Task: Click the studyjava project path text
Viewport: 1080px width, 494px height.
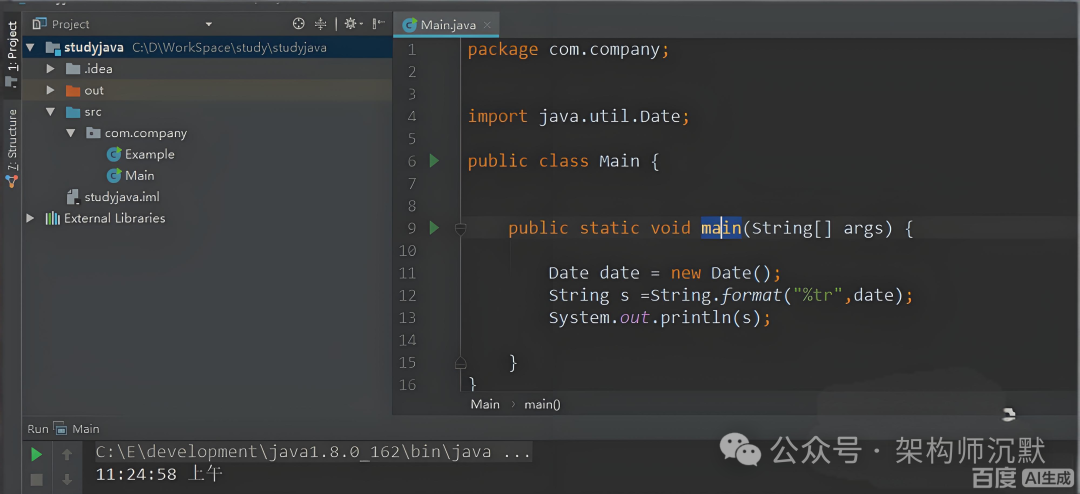Action: [x=229, y=48]
